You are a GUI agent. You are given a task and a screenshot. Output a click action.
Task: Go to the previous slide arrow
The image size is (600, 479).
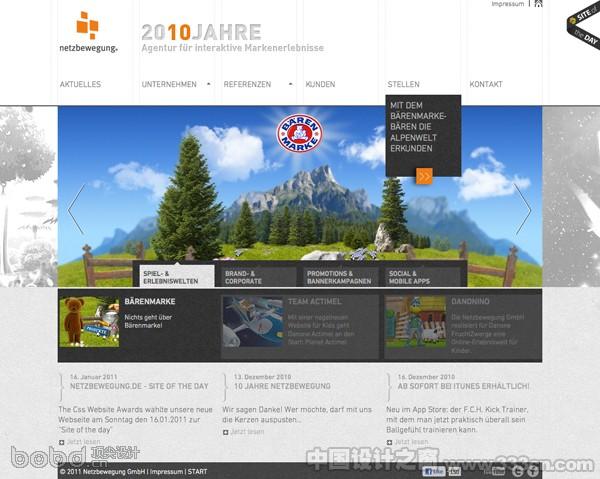77,209
